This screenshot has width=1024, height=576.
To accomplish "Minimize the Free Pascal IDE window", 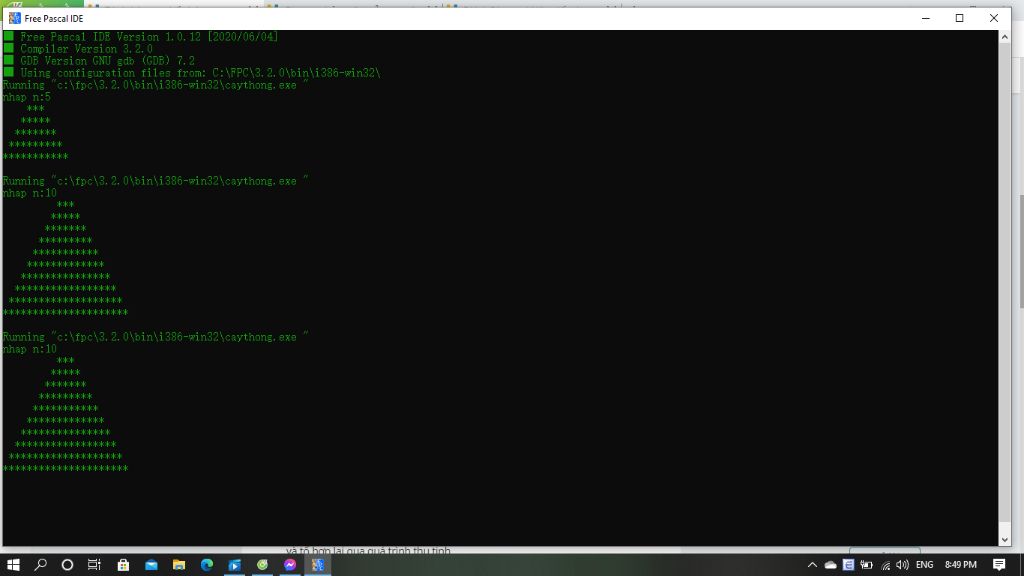I will tap(925, 18).
